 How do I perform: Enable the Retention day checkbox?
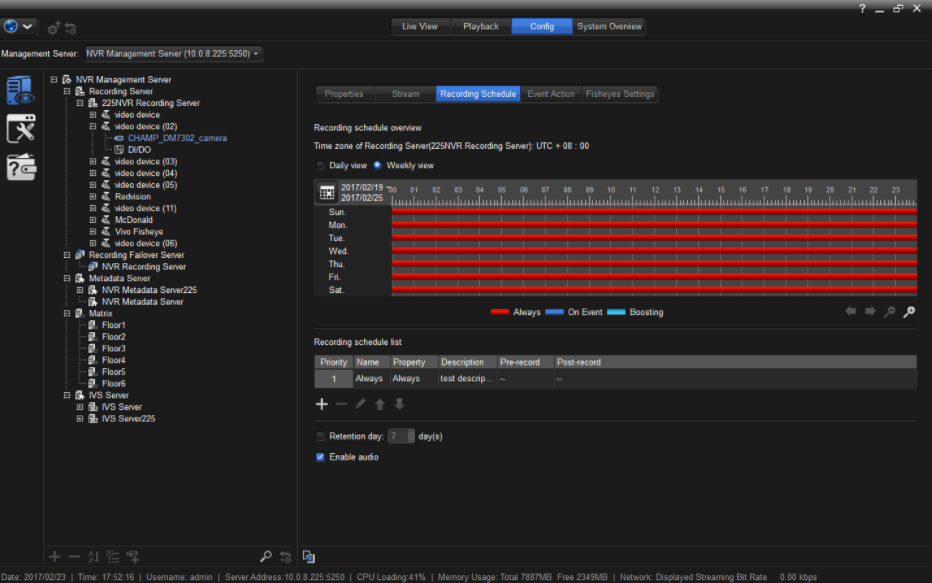pyautogui.click(x=320, y=437)
